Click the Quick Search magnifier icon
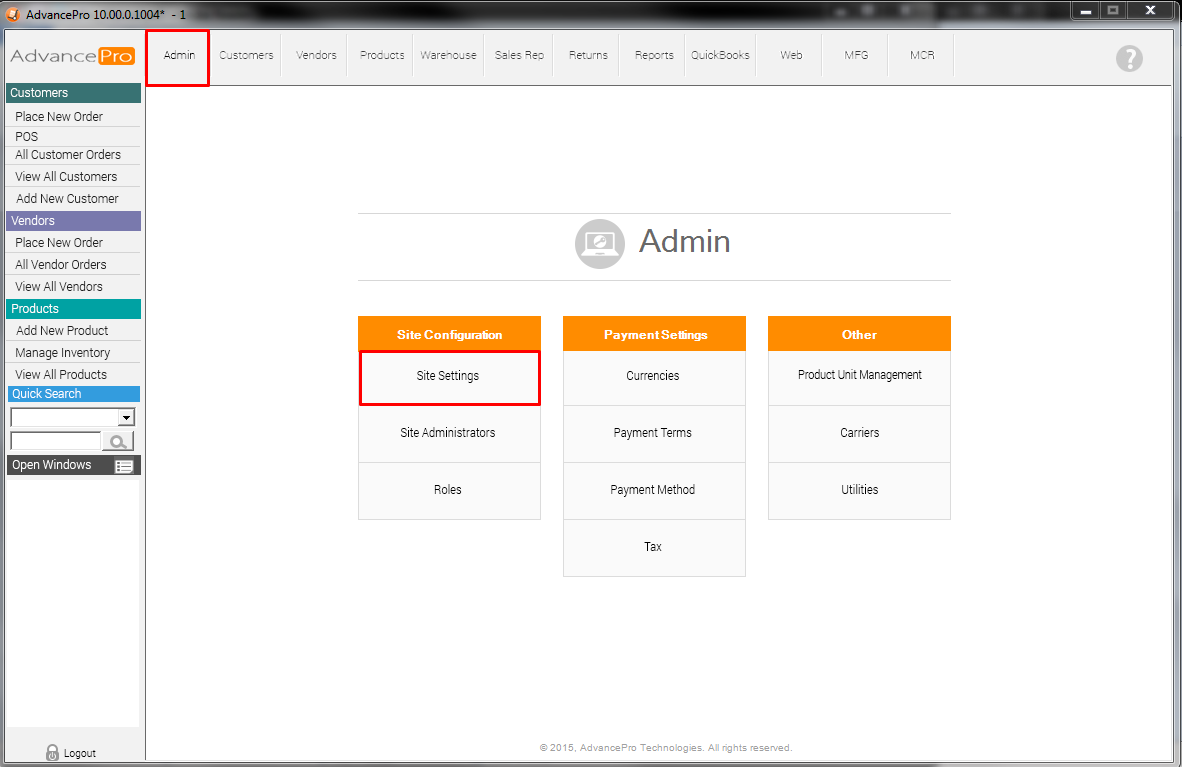Image resolution: width=1182 pixels, height=767 pixels. [118, 441]
